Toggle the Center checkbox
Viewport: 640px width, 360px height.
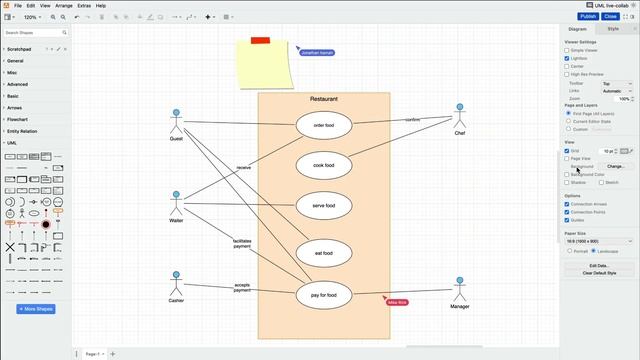point(567,66)
